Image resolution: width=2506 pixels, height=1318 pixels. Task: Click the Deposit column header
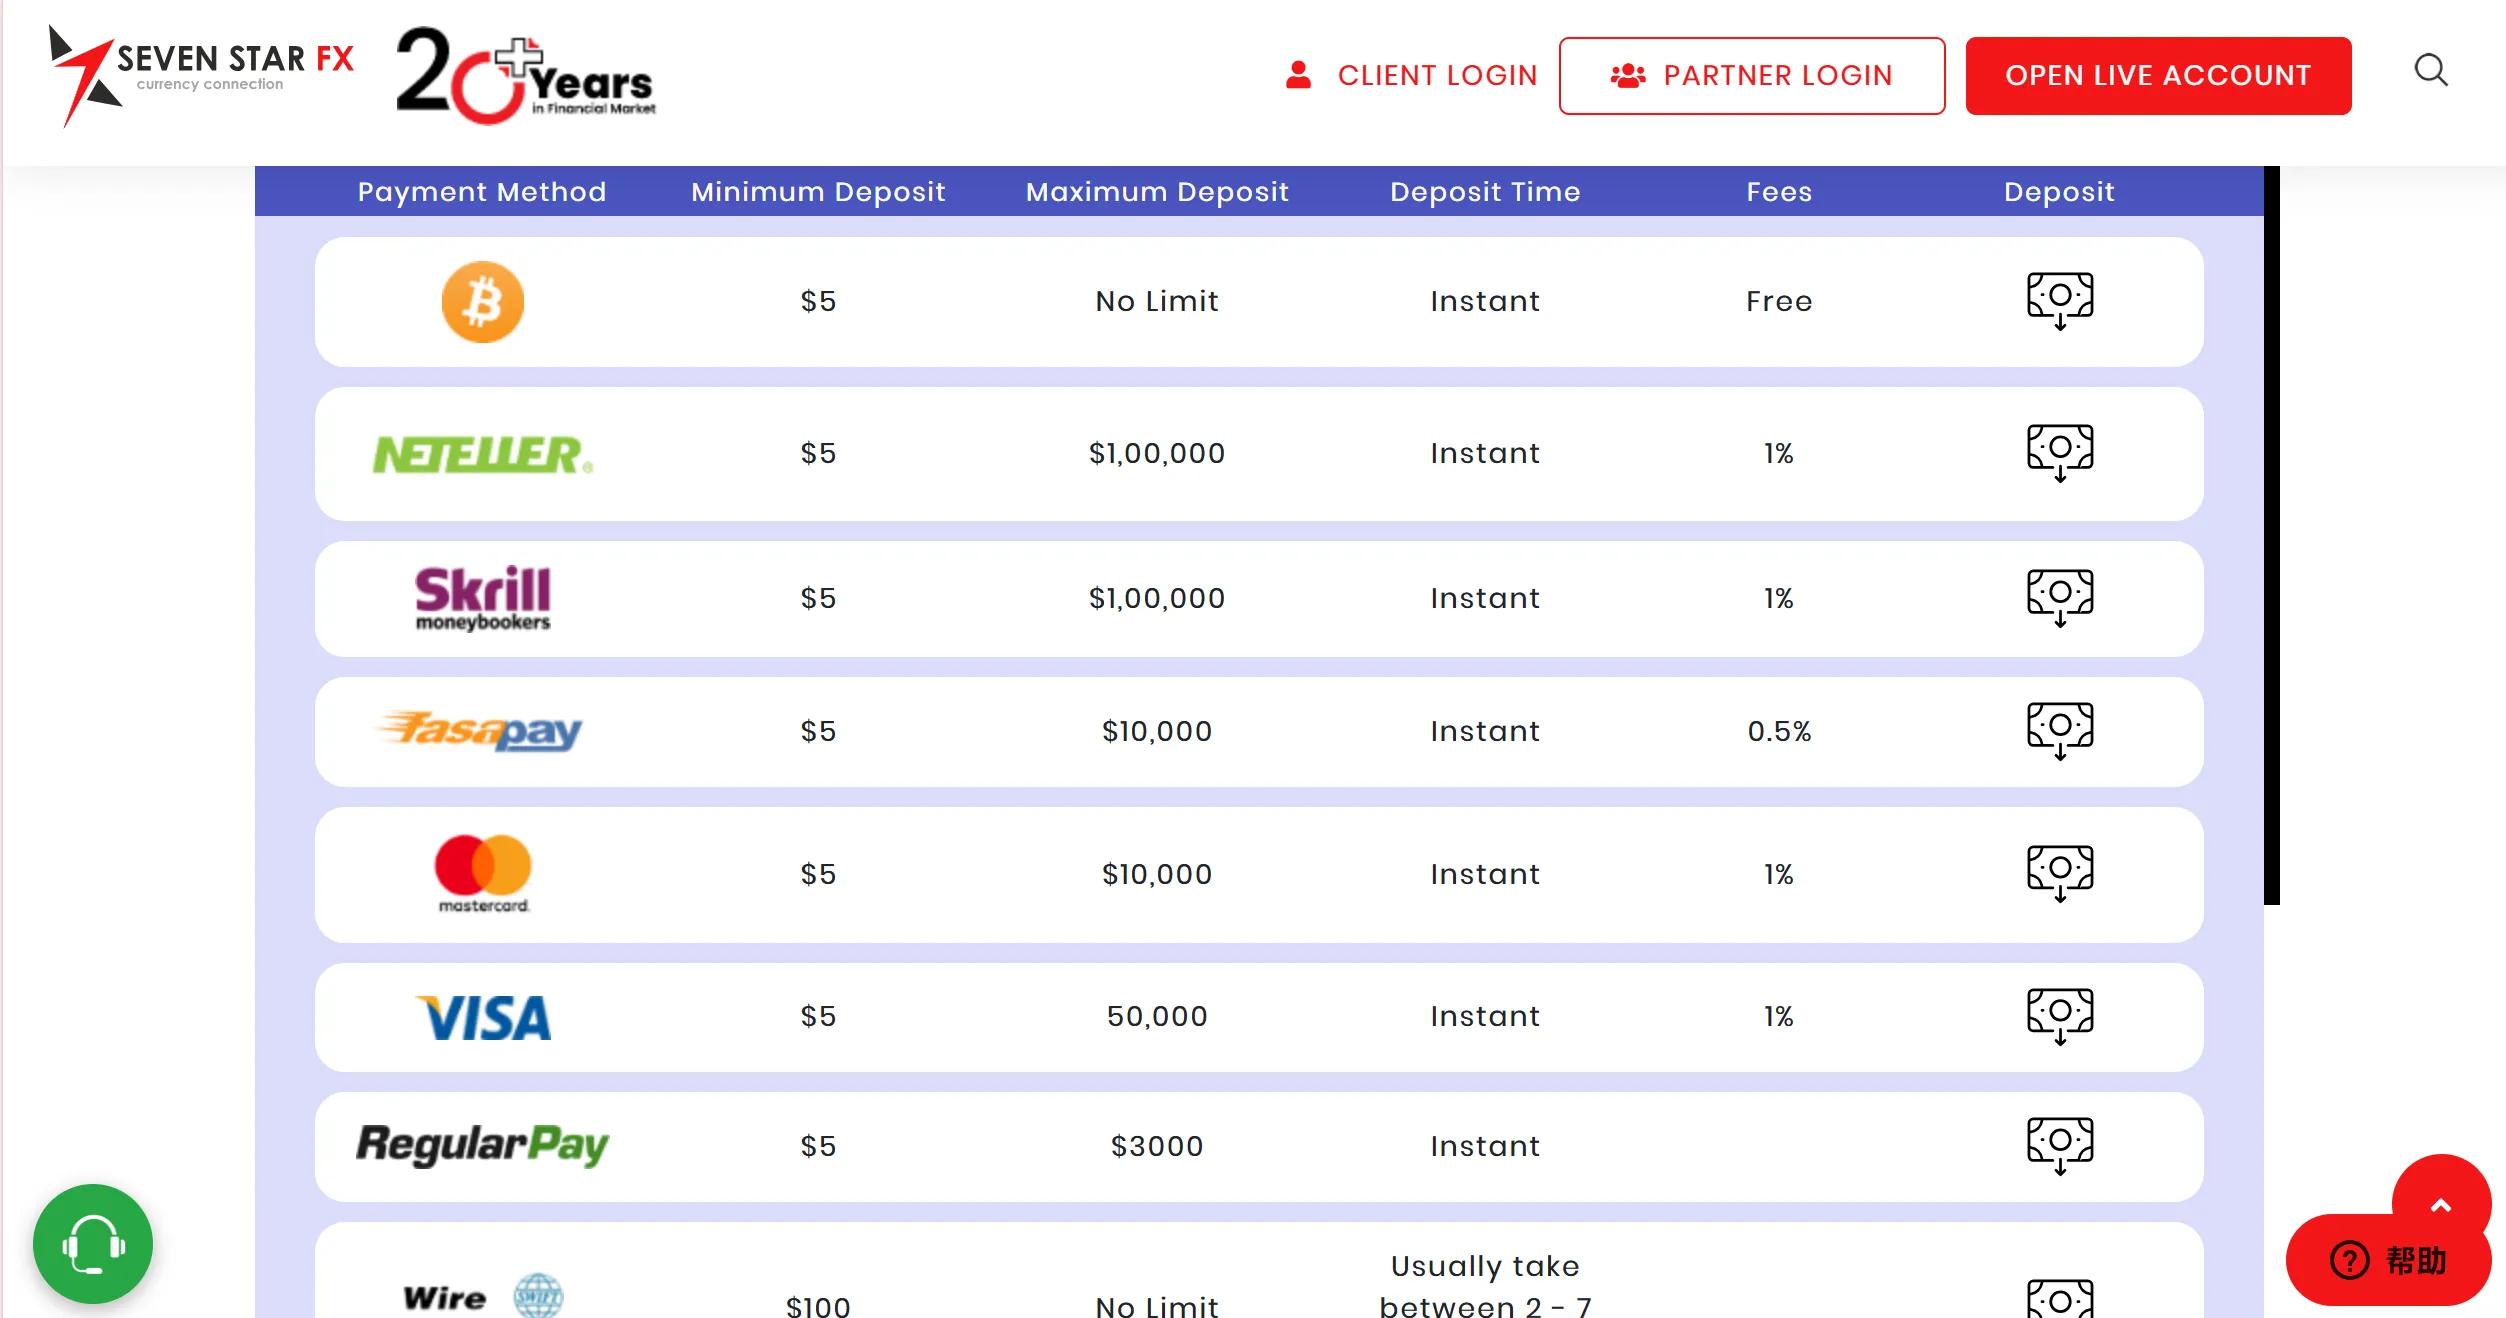[2059, 192]
